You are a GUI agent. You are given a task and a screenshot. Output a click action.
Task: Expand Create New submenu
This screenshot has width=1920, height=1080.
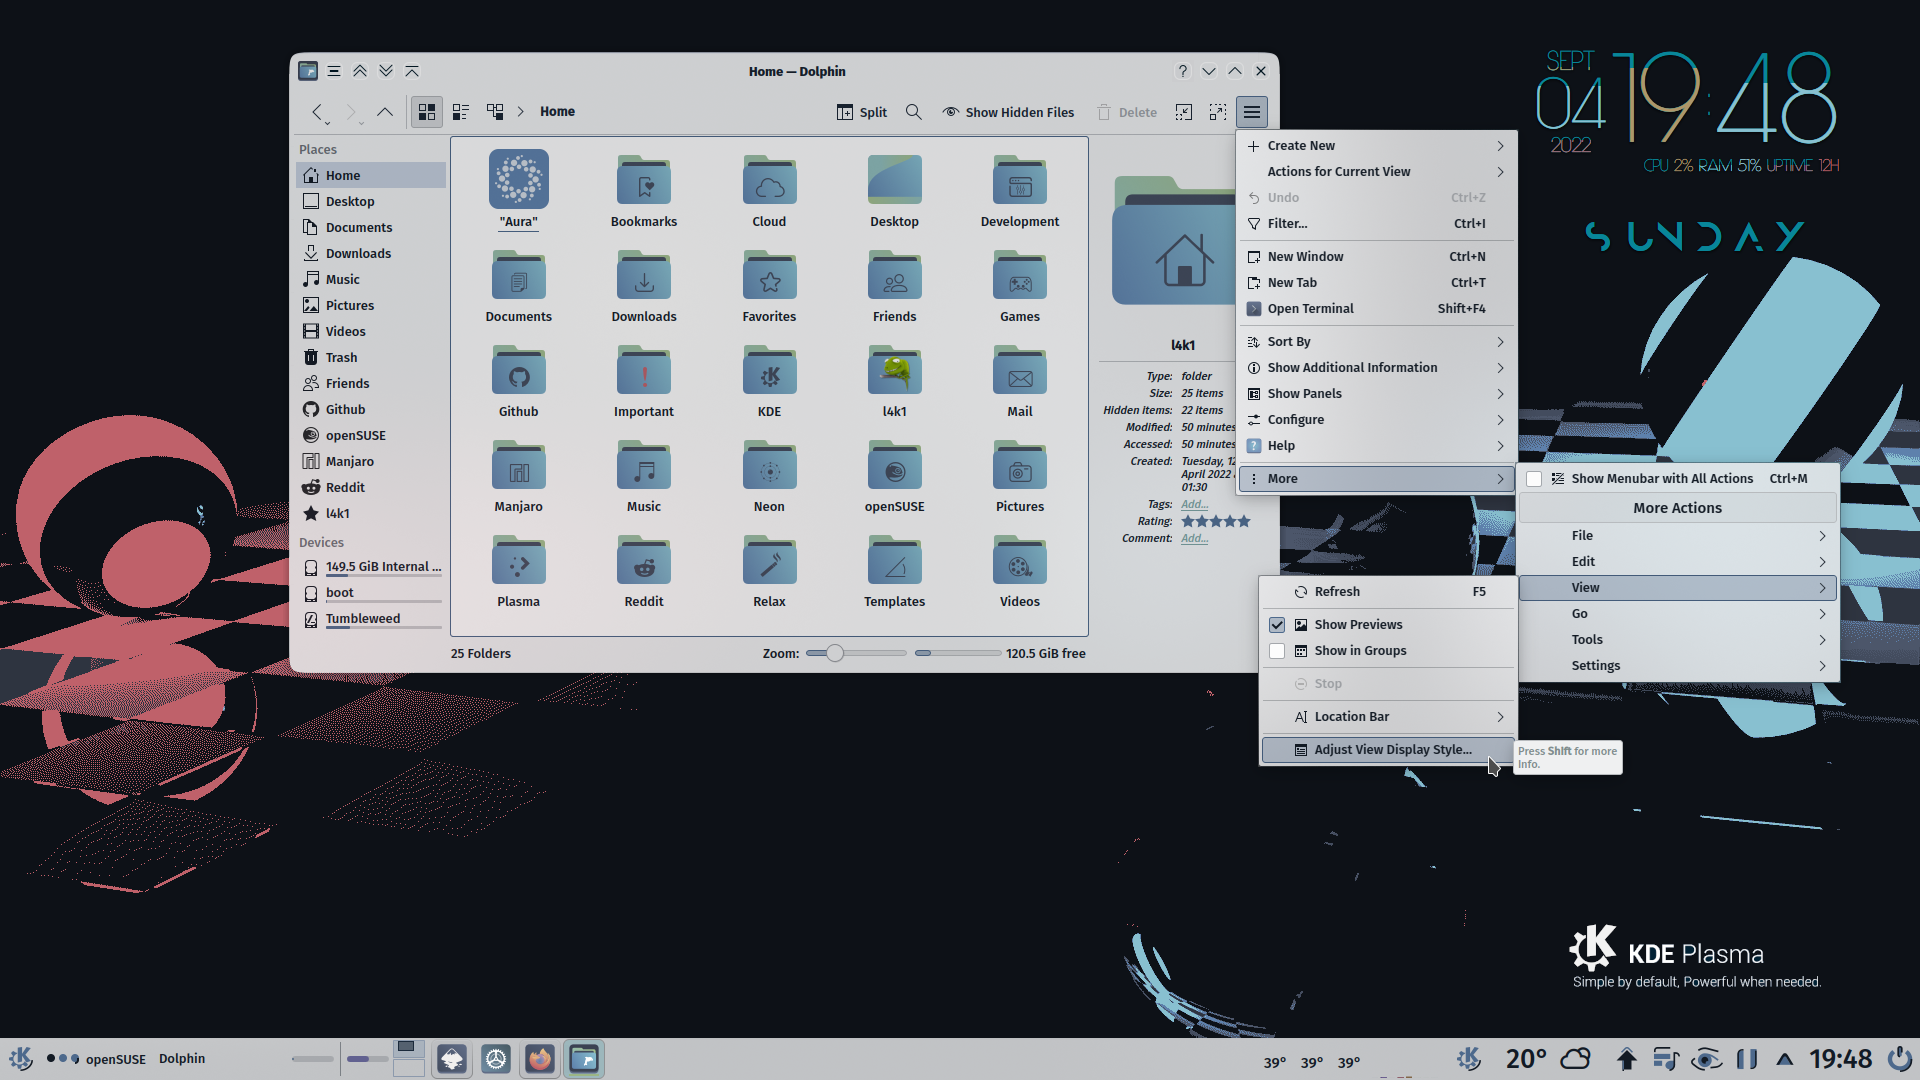tap(1376, 146)
